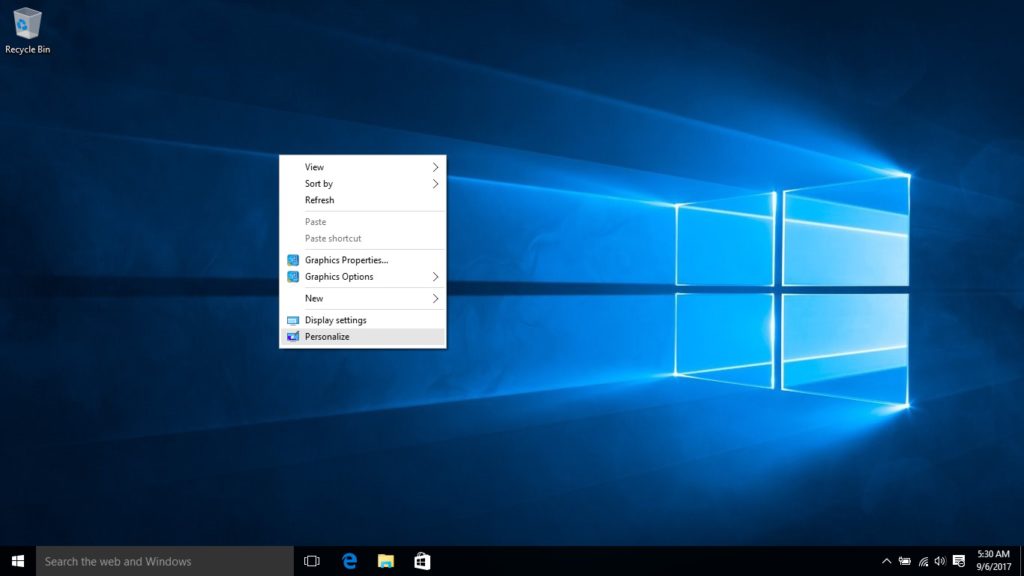Launch Microsoft Edge from the taskbar

[x=349, y=561]
